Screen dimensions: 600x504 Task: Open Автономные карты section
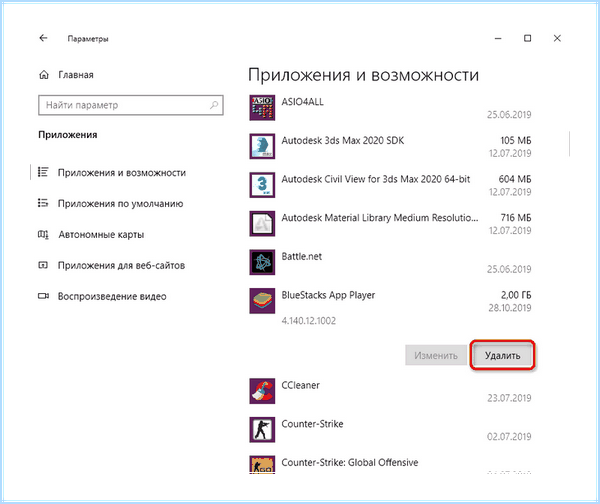click(101, 235)
